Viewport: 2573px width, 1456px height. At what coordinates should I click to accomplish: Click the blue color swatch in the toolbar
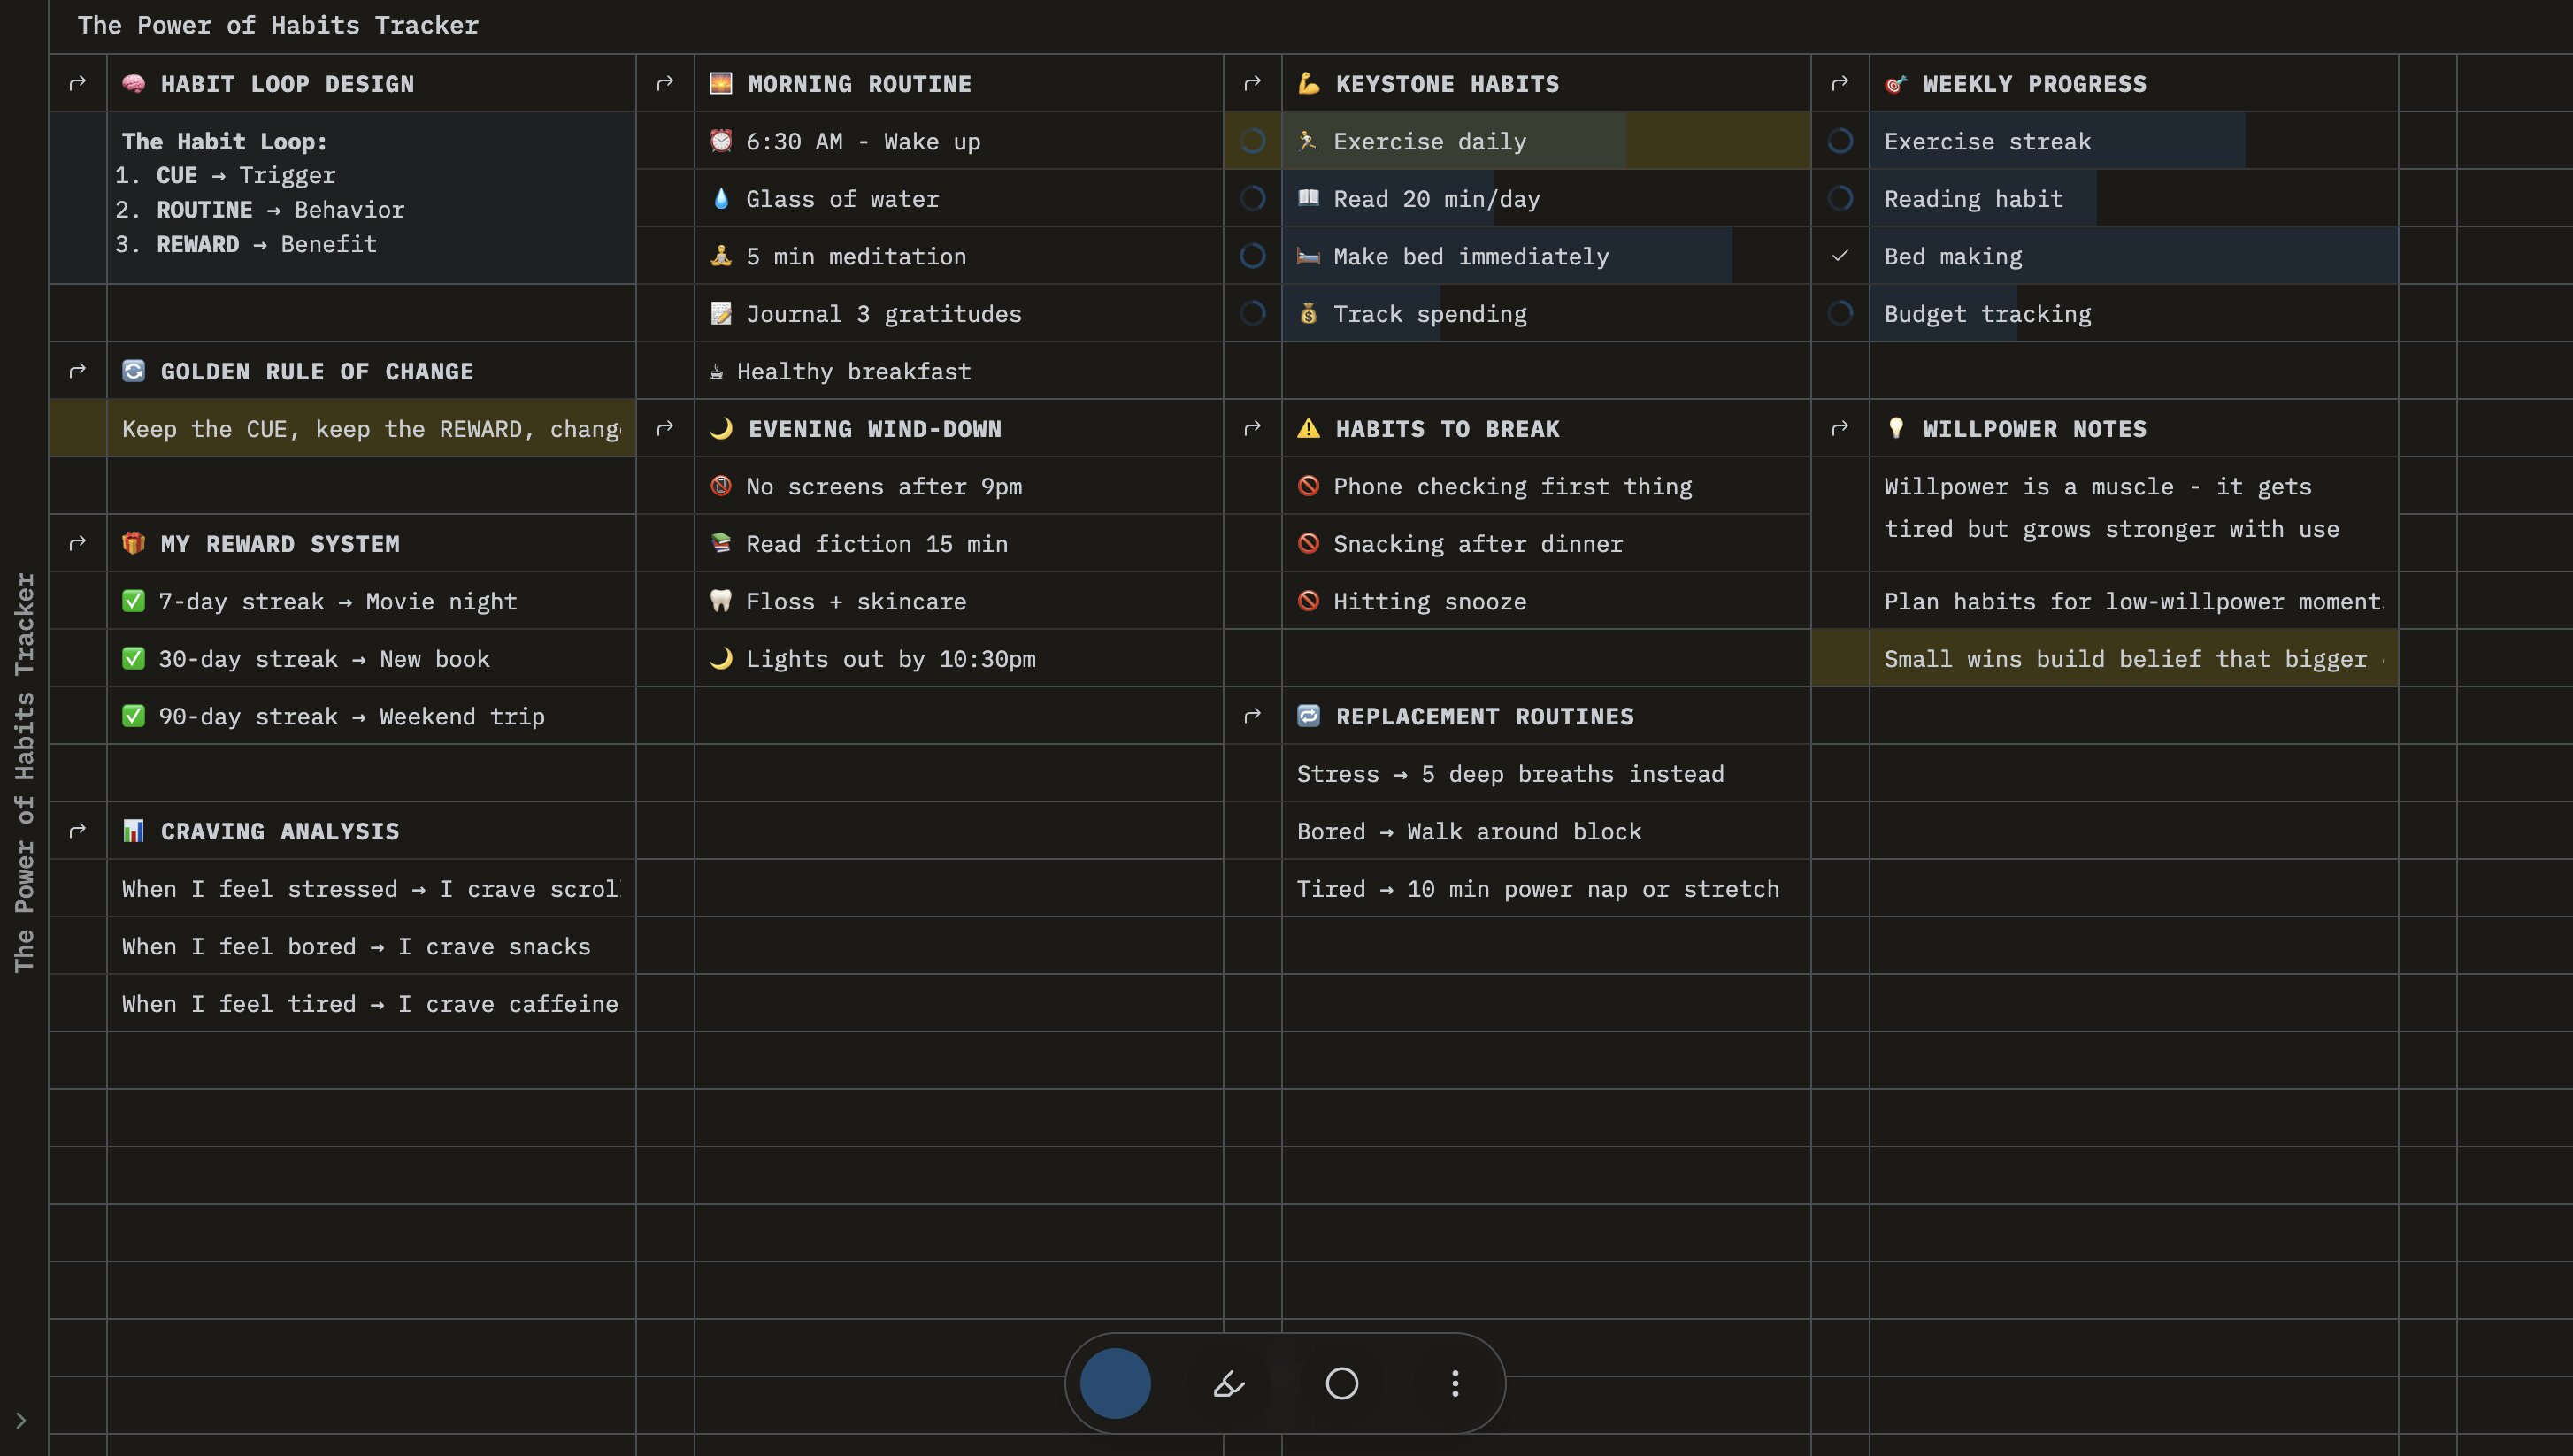[x=1115, y=1383]
